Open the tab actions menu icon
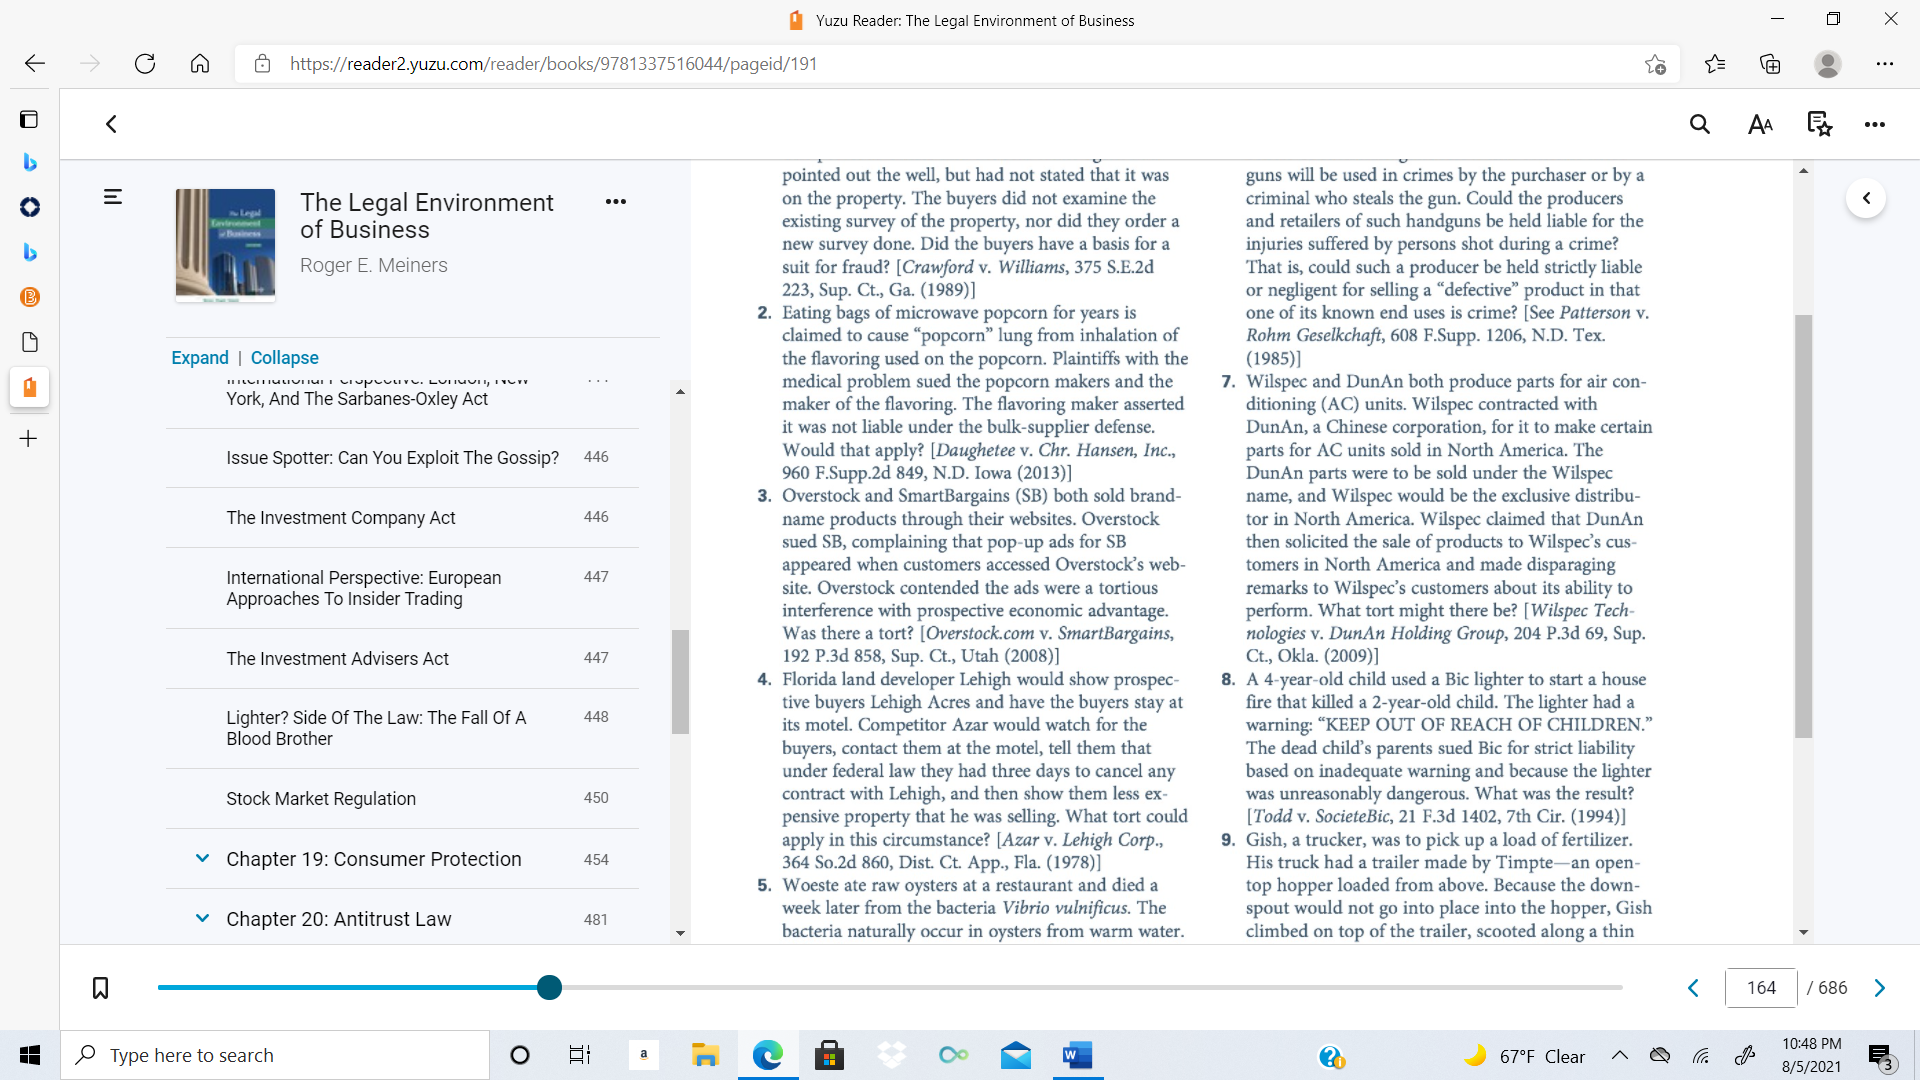The width and height of the screenshot is (1920, 1080). click(29, 120)
